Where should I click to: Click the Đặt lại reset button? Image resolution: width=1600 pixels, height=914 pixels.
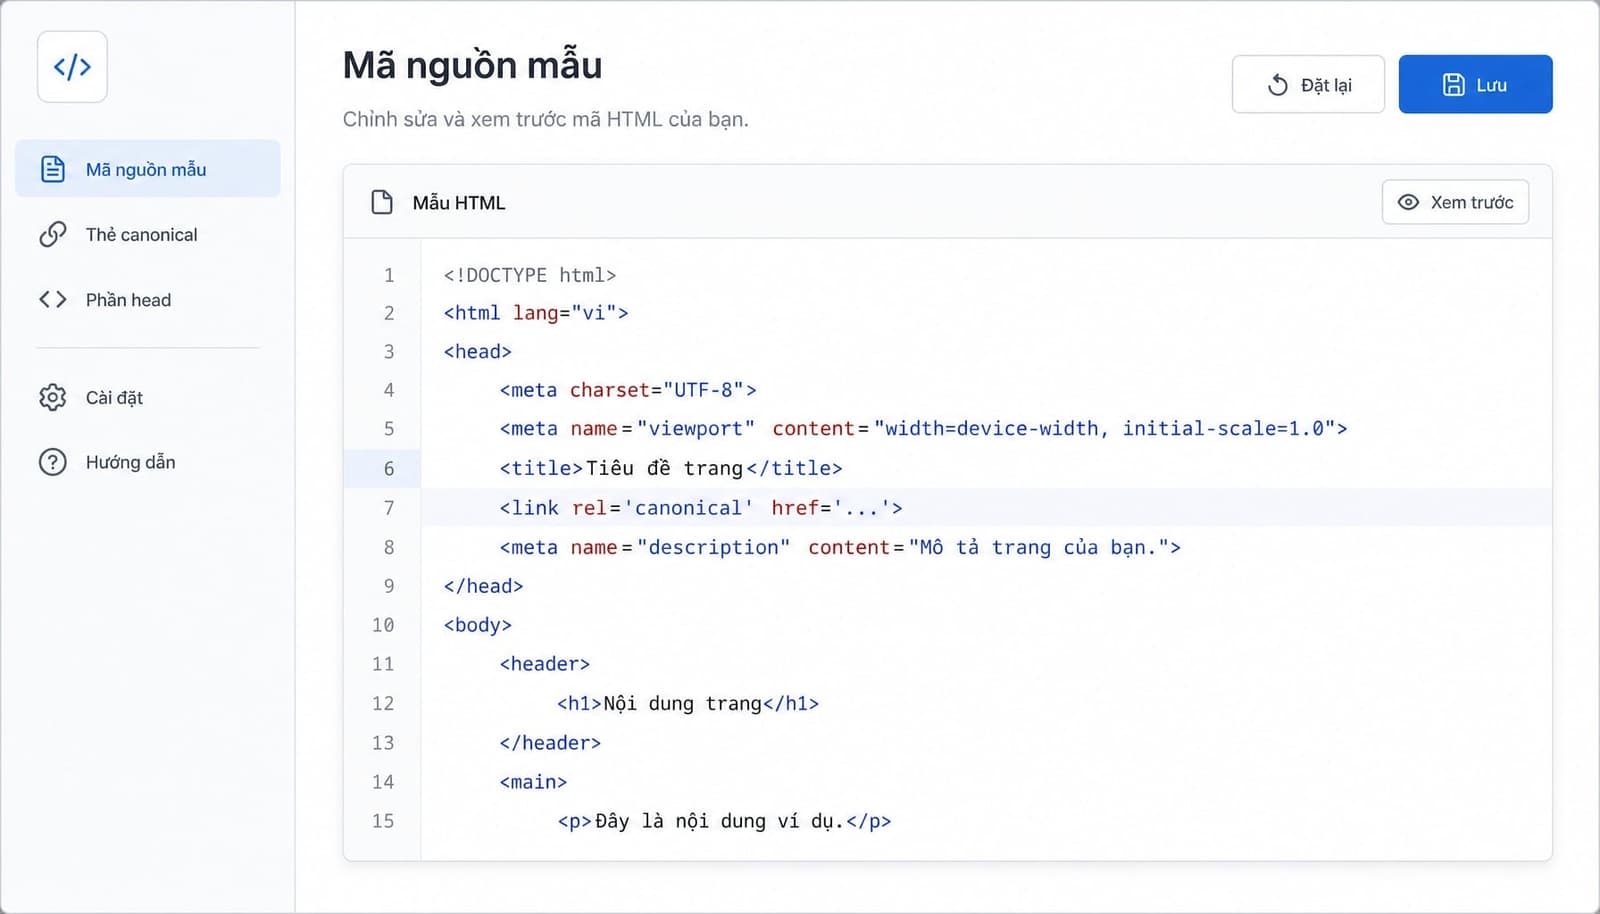pos(1308,85)
